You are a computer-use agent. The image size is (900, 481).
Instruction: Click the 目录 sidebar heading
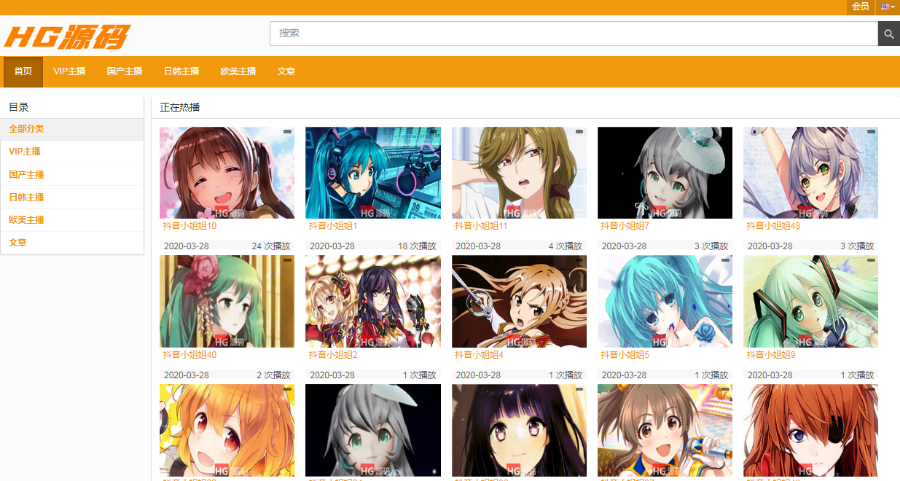pyautogui.click(x=19, y=107)
